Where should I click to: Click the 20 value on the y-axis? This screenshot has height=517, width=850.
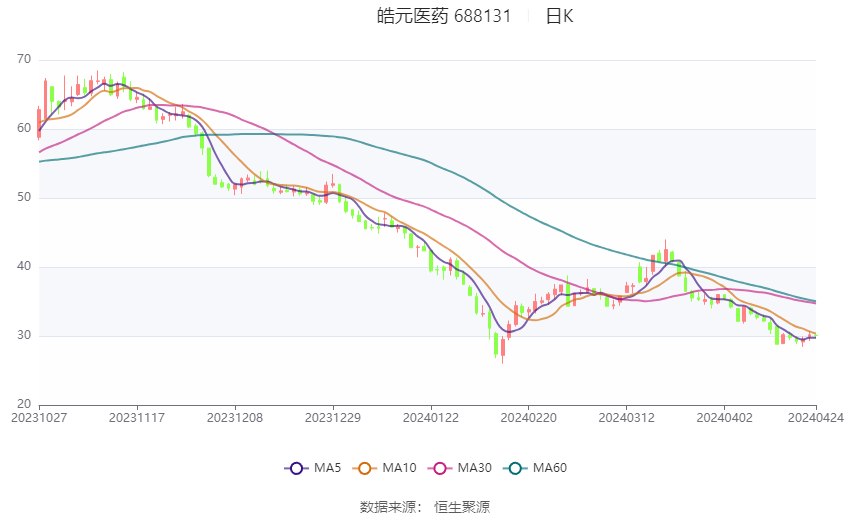point(24,405)
